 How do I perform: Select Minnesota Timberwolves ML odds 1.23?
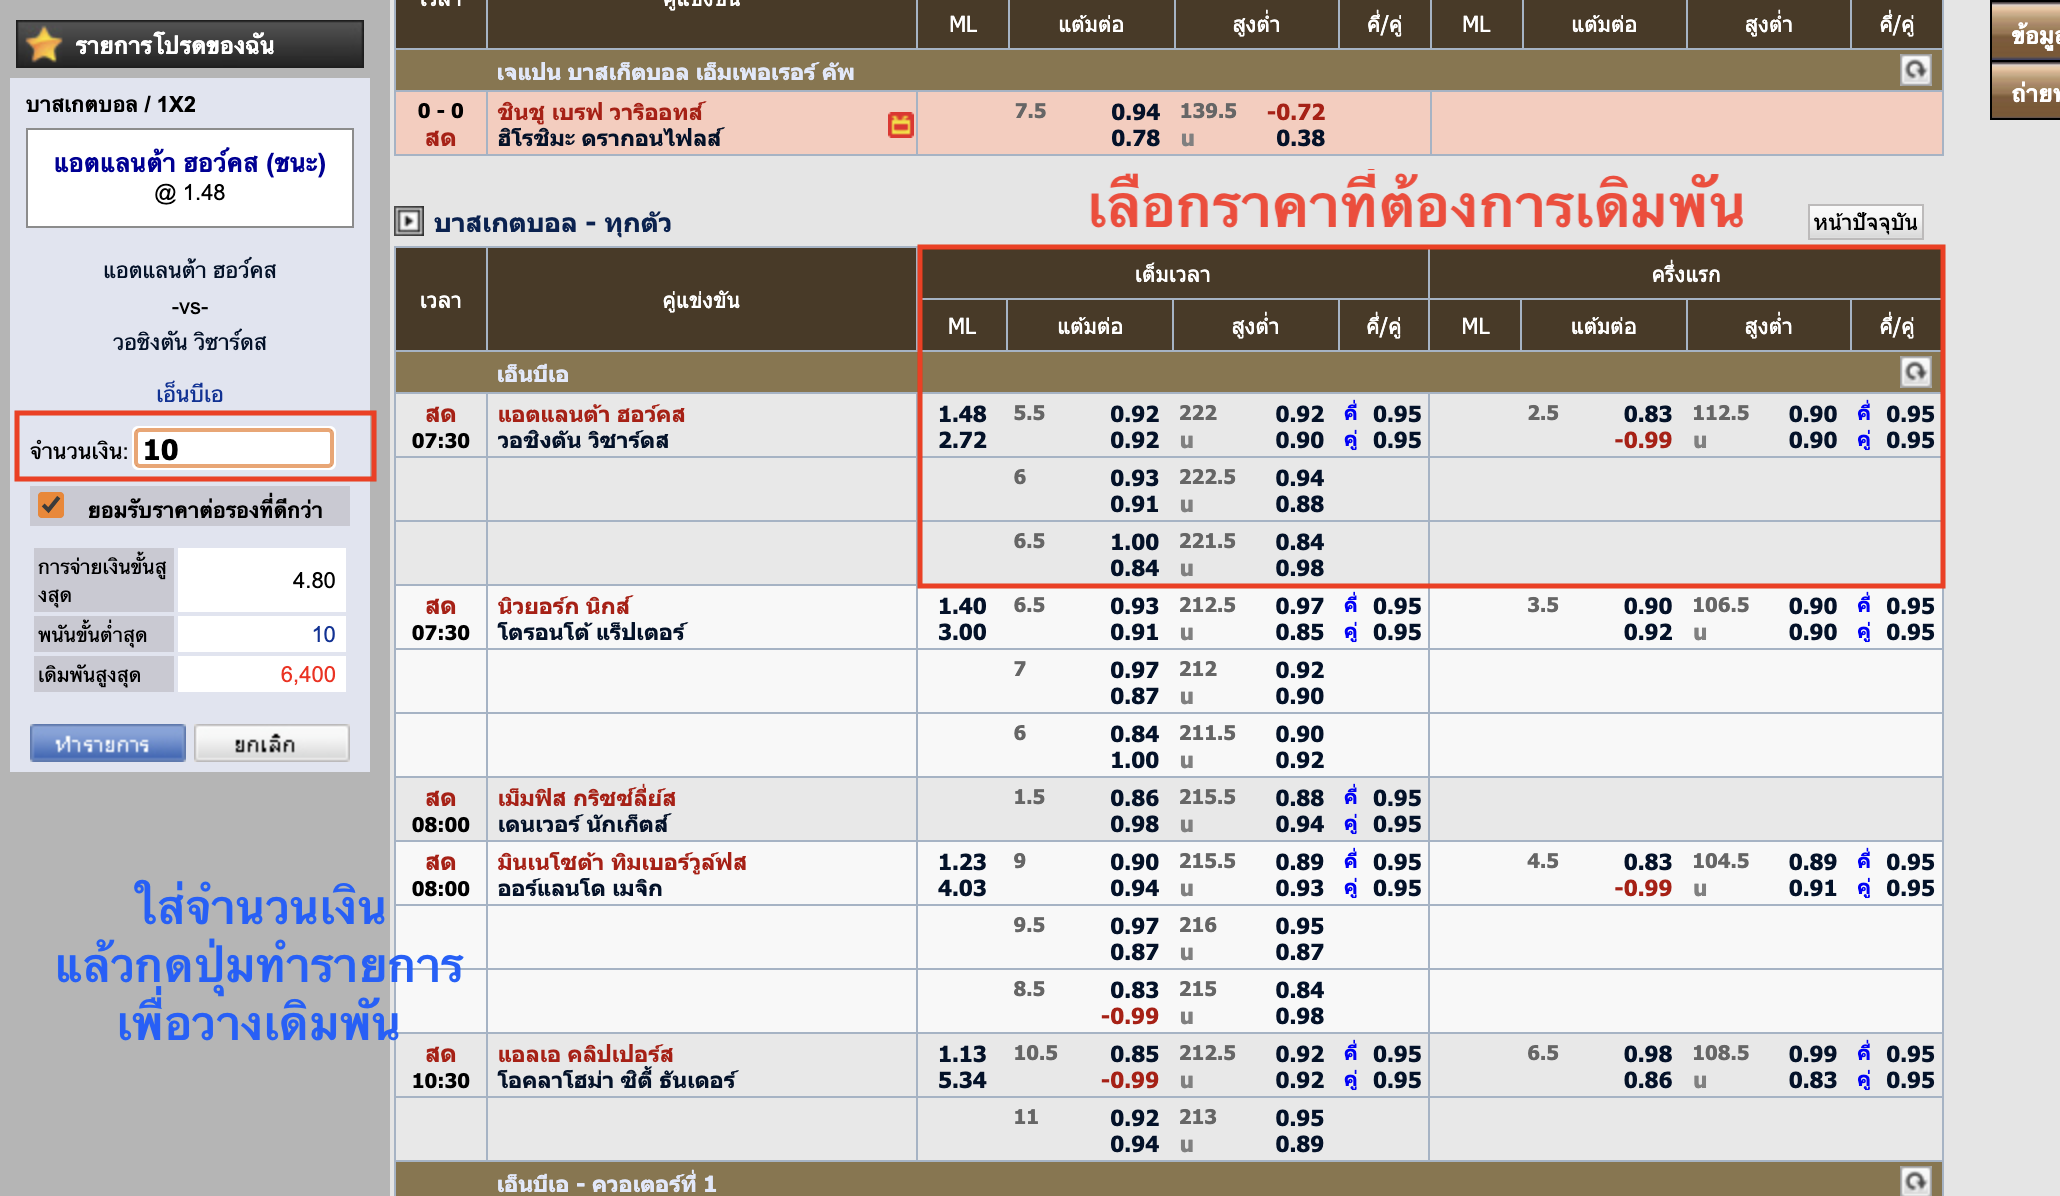click(961, 862)
